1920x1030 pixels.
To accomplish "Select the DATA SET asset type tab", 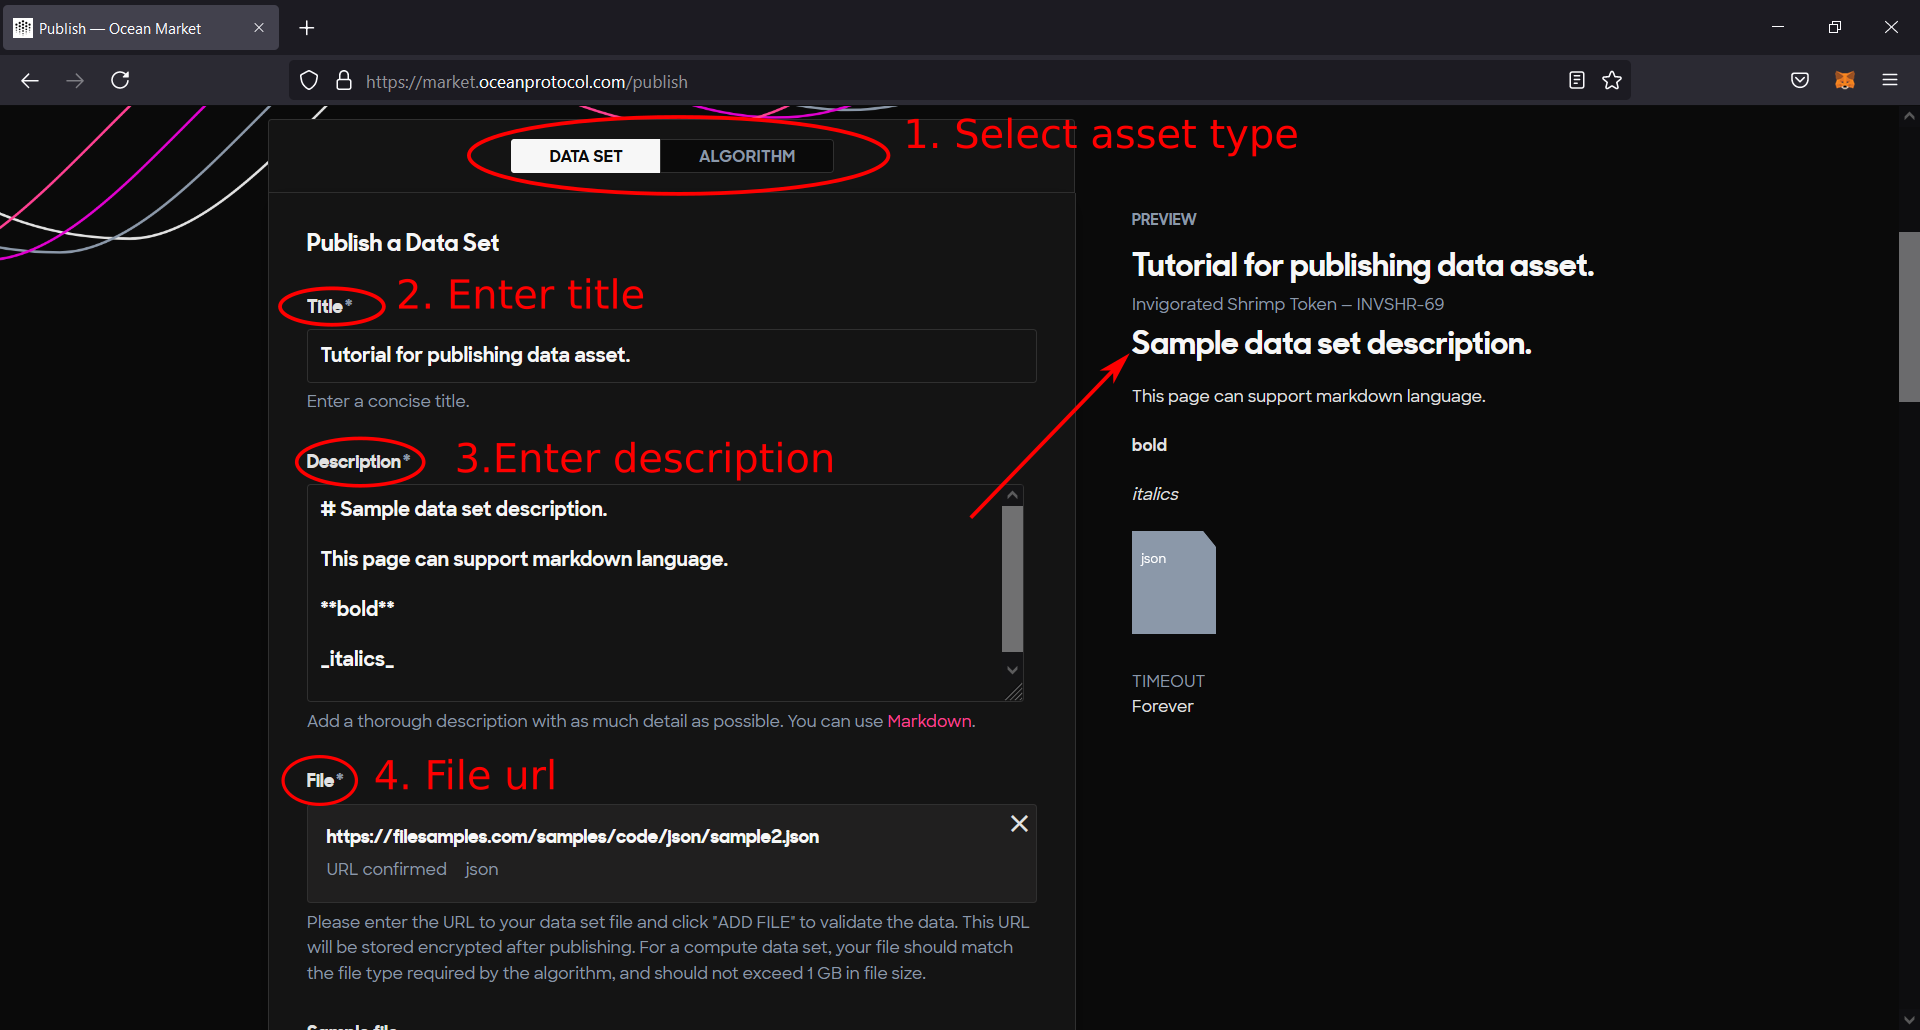I will click(586, 156).
